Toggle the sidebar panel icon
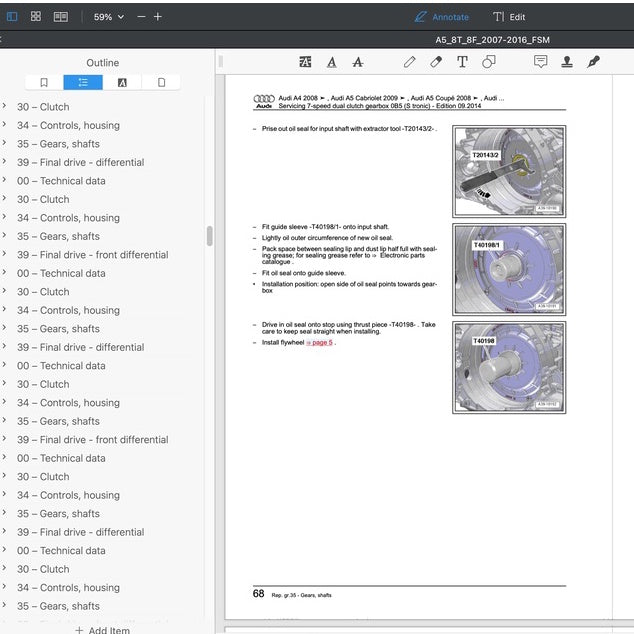Viewport: 634px width, 634px height. click(x=12, y=17)
